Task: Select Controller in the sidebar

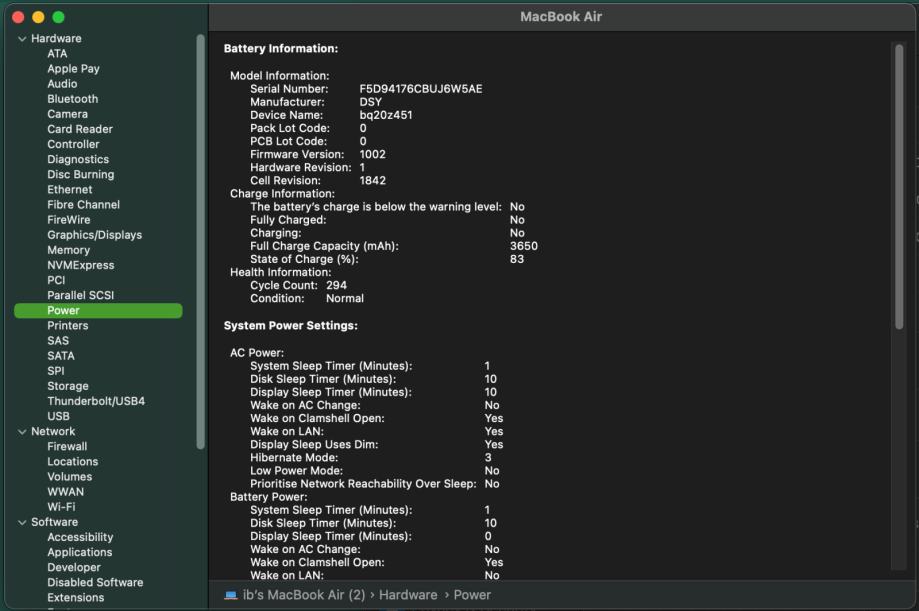Action: 73,144
